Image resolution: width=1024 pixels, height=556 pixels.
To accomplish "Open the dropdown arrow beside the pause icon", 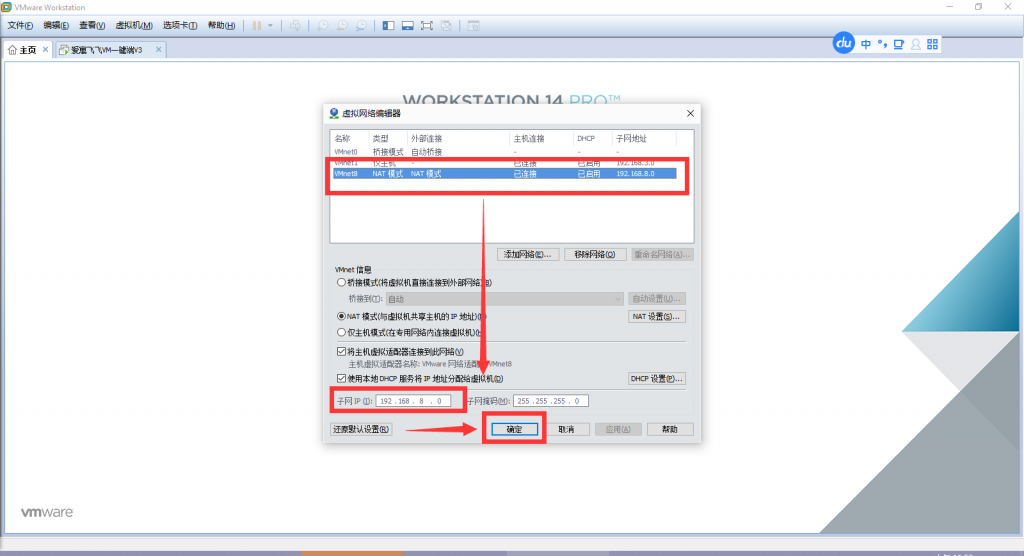I will pos(270,25).
